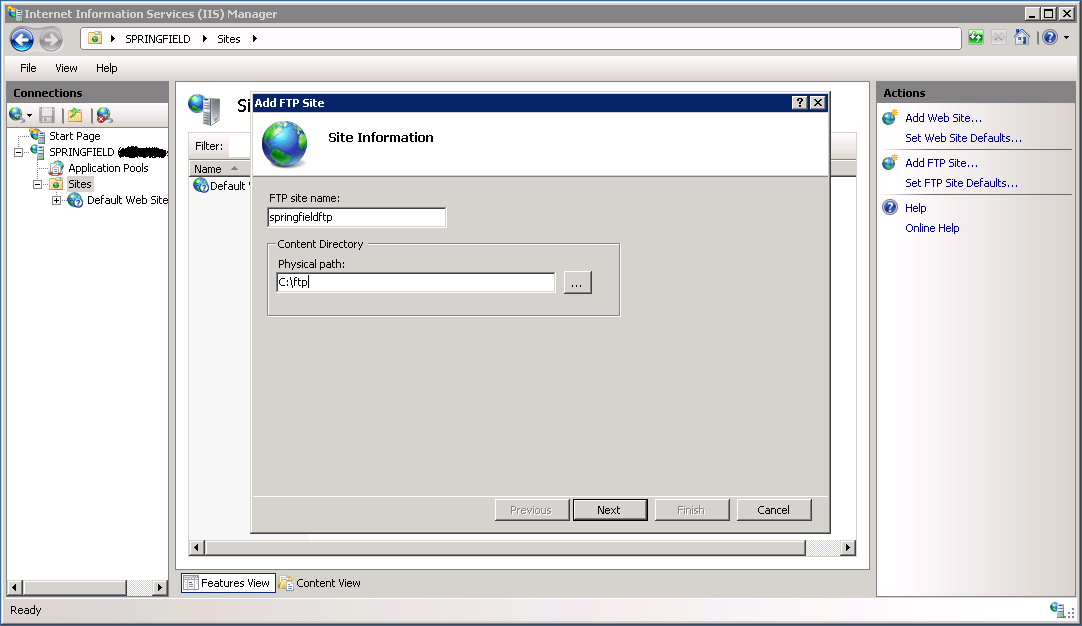Close the Add FTP Site dialog
The width and height of the screenshot is (1082, 626).
818,103
